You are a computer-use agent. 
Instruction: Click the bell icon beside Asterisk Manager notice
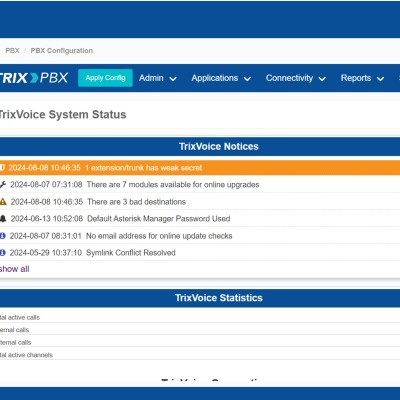3,219
